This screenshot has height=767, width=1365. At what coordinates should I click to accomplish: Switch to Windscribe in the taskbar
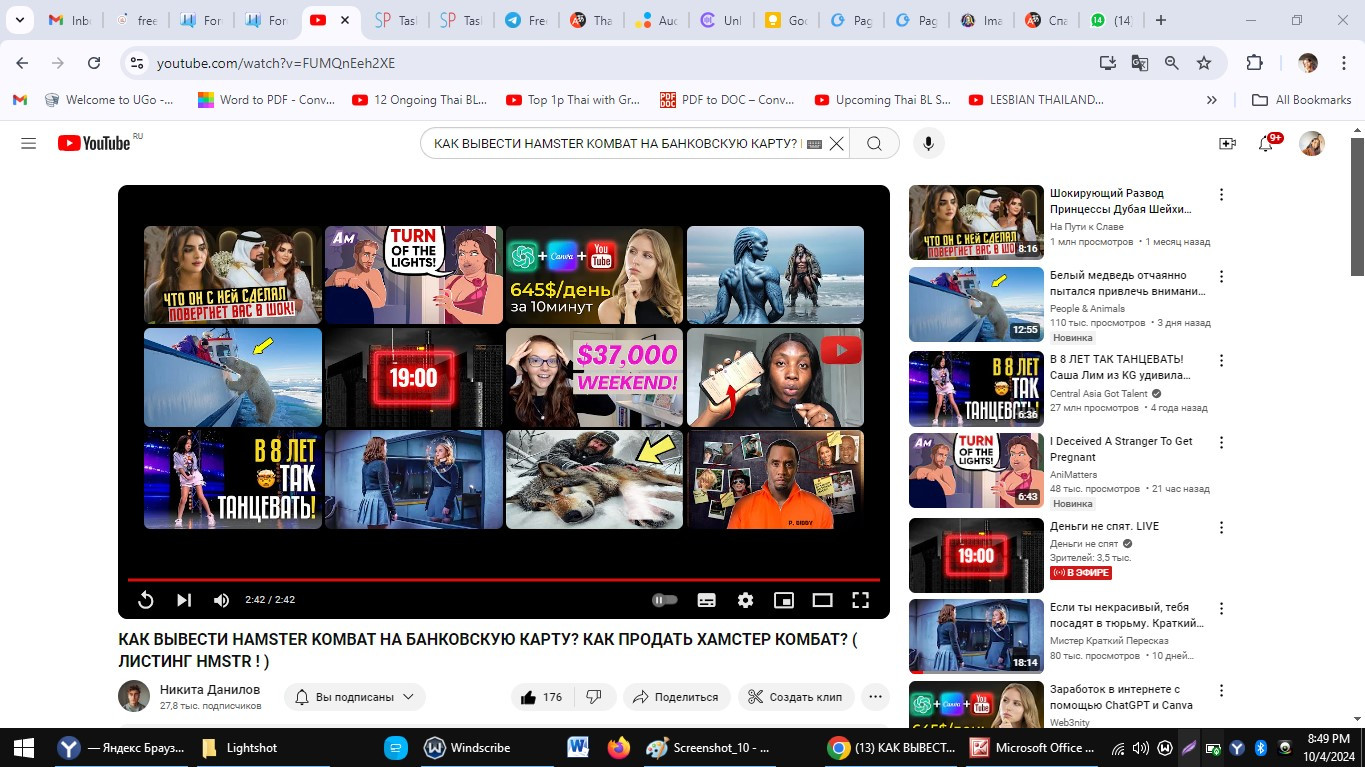[468, 747]
